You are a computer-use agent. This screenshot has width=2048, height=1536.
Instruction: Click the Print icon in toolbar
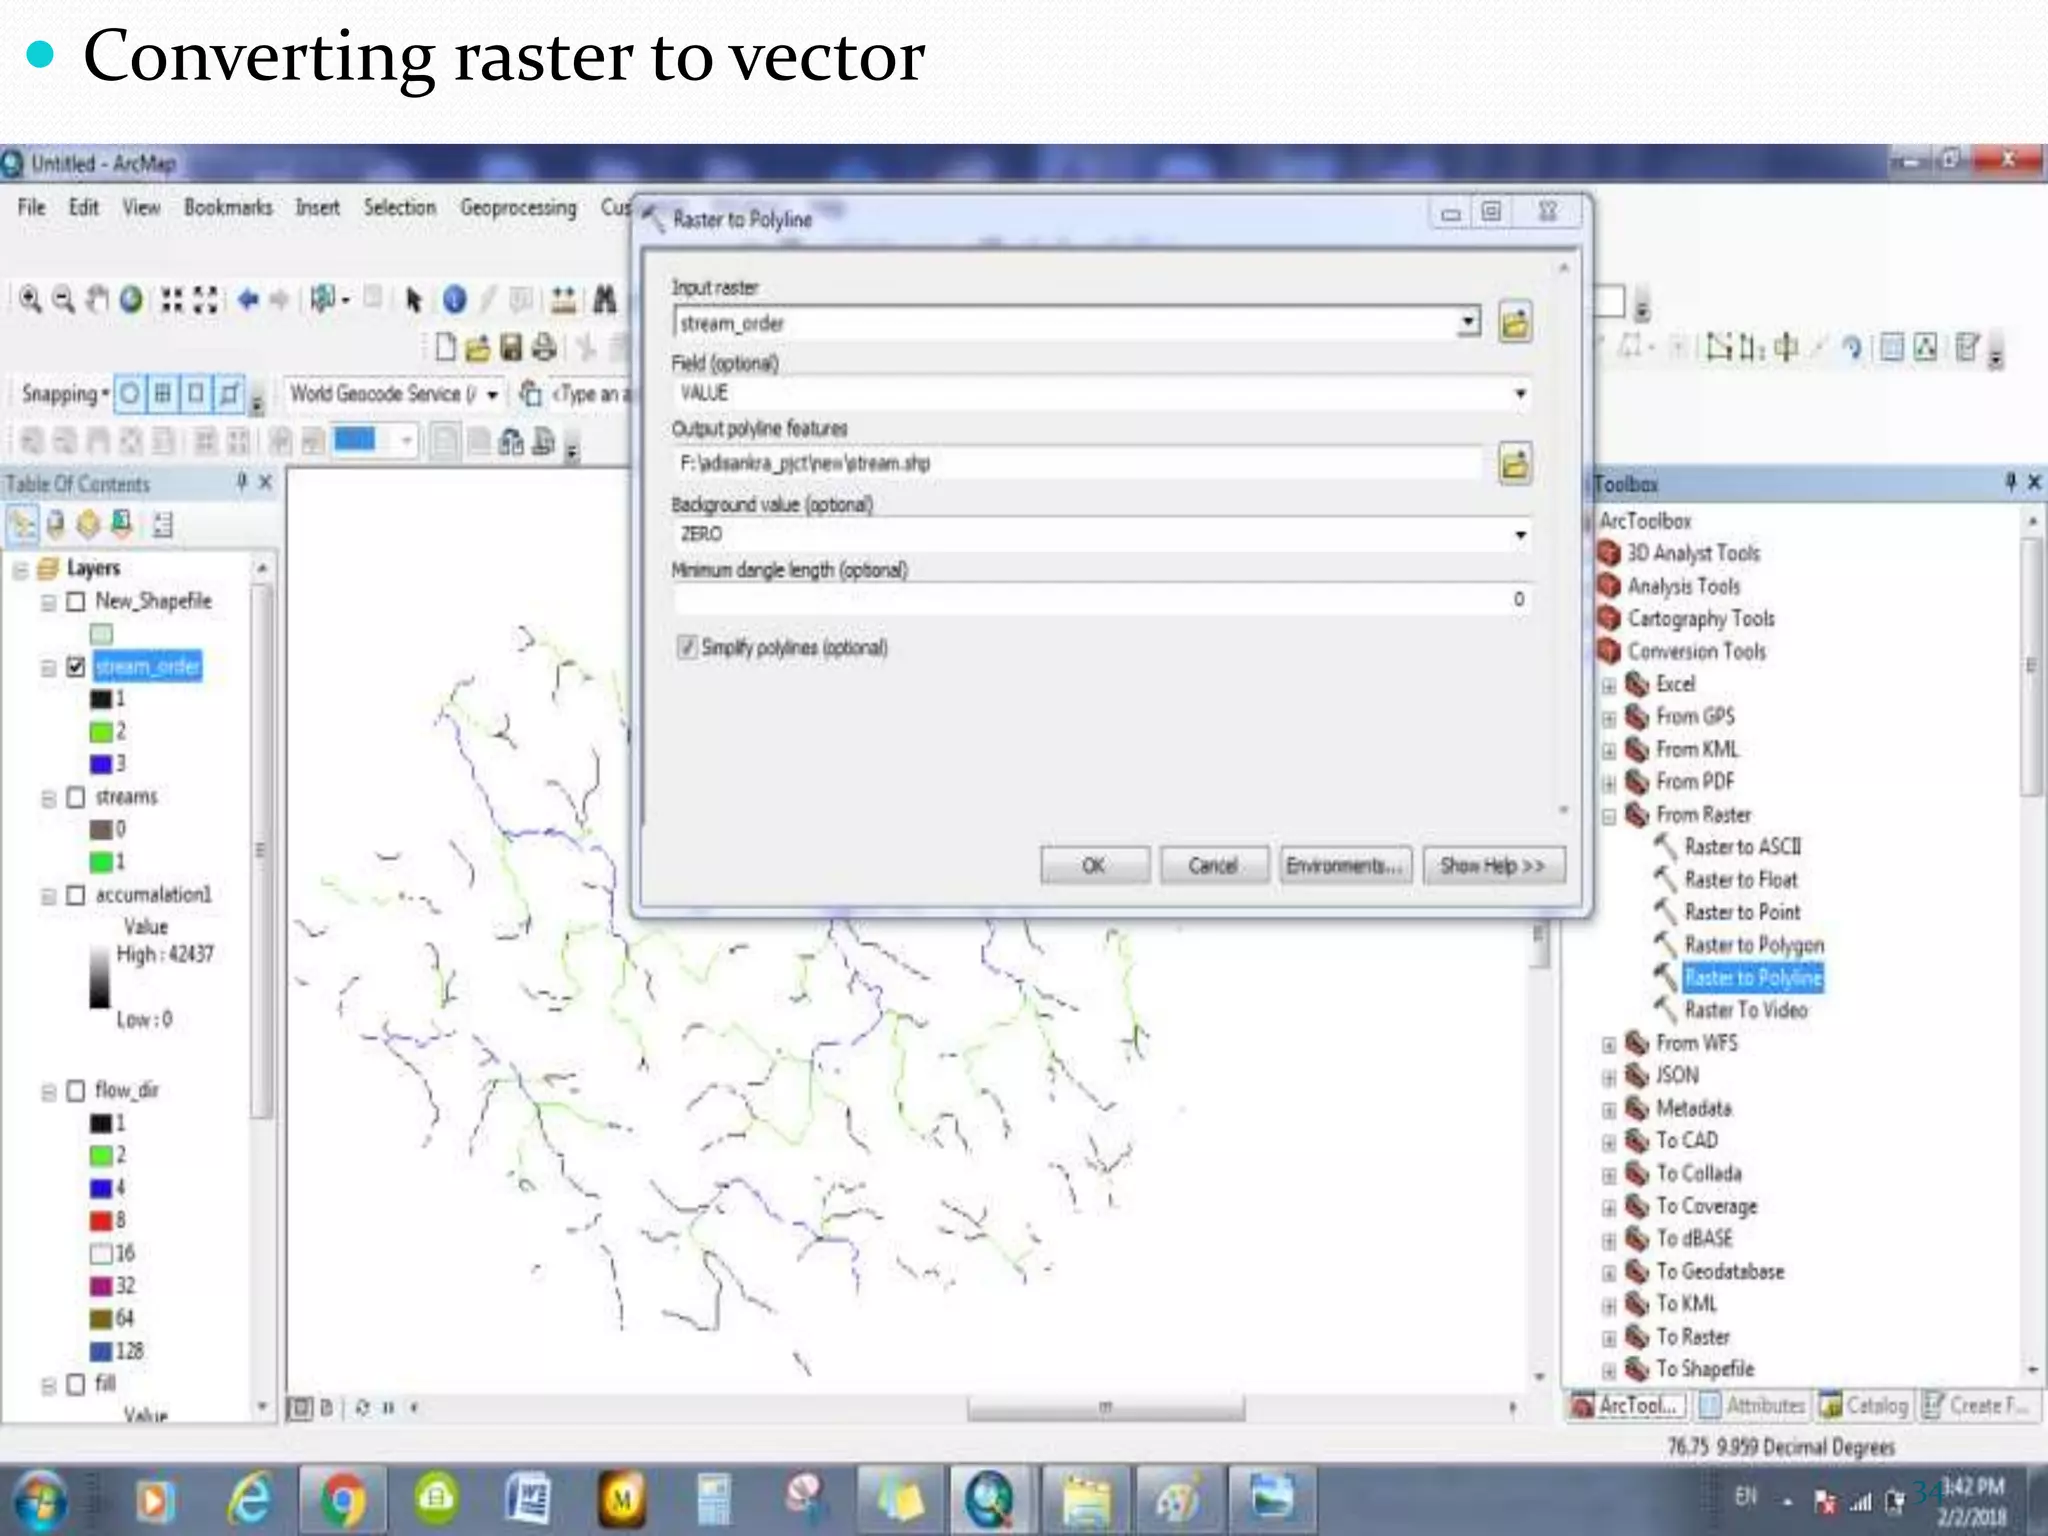click(x=544, y=347)
